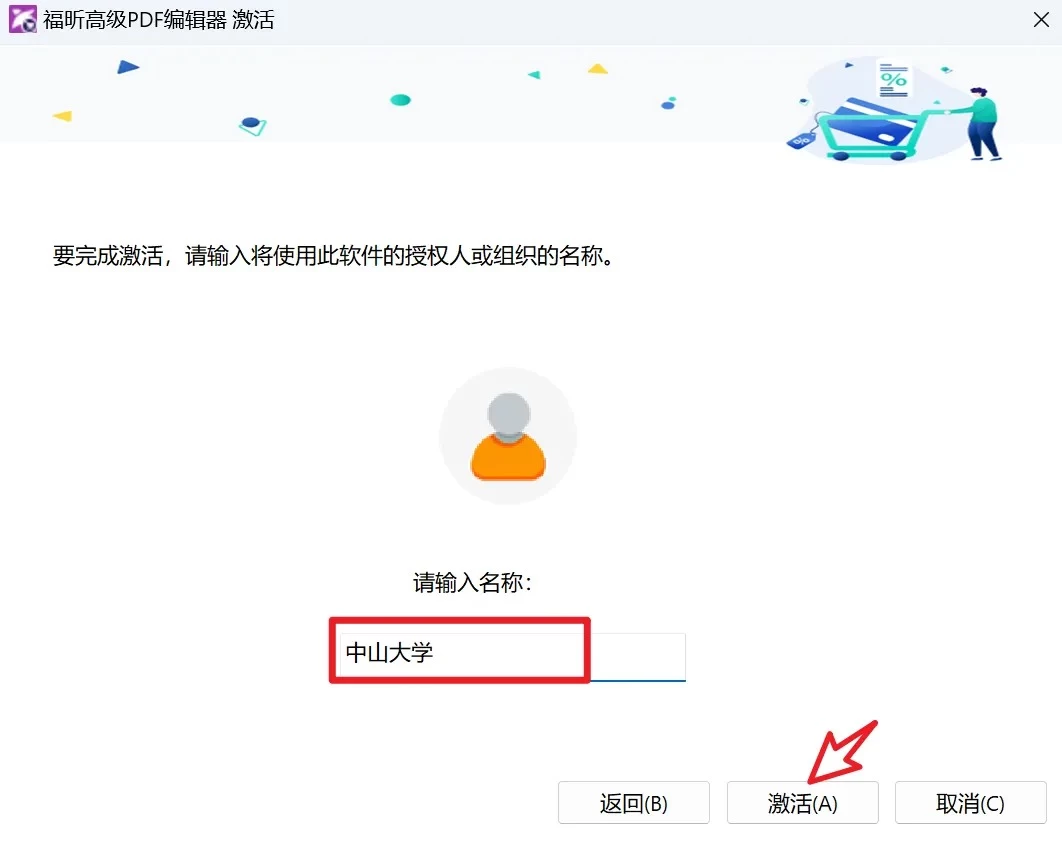Click the orange user avatar icon
This screenshot has width=1062, height=843.
(x=508, y=436)
